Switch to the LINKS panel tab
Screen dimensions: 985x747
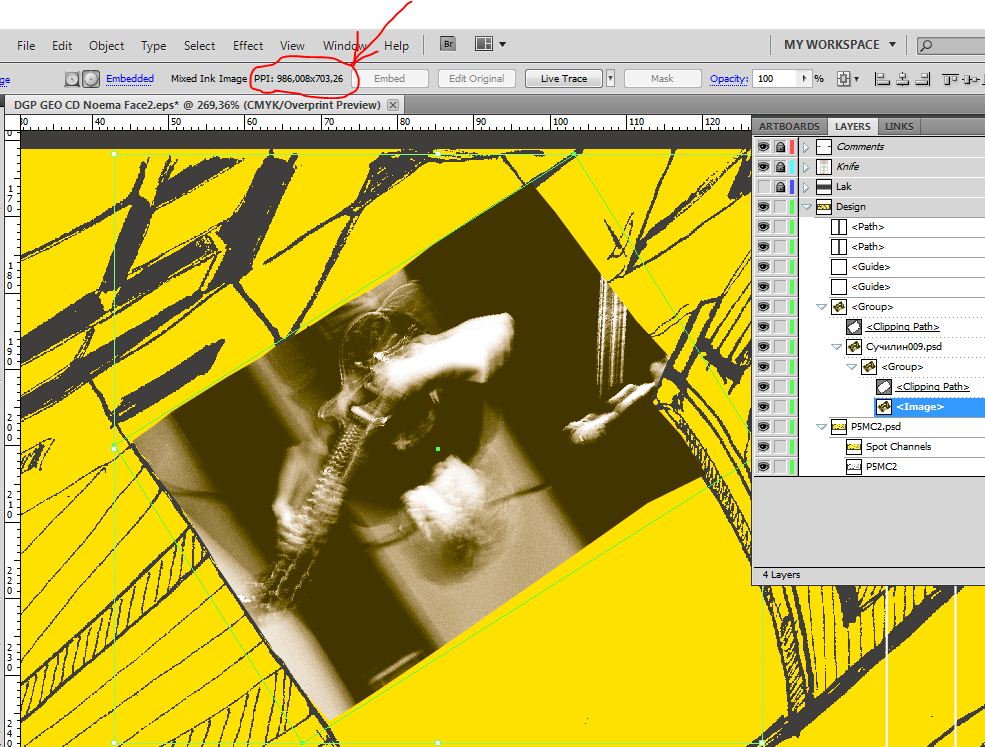[x=899, y=126]
